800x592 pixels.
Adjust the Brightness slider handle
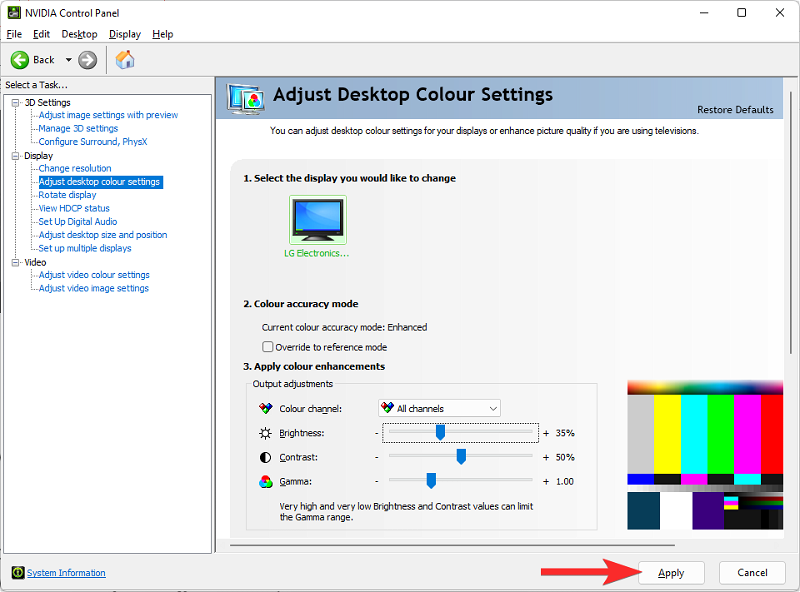coord(438,432)
